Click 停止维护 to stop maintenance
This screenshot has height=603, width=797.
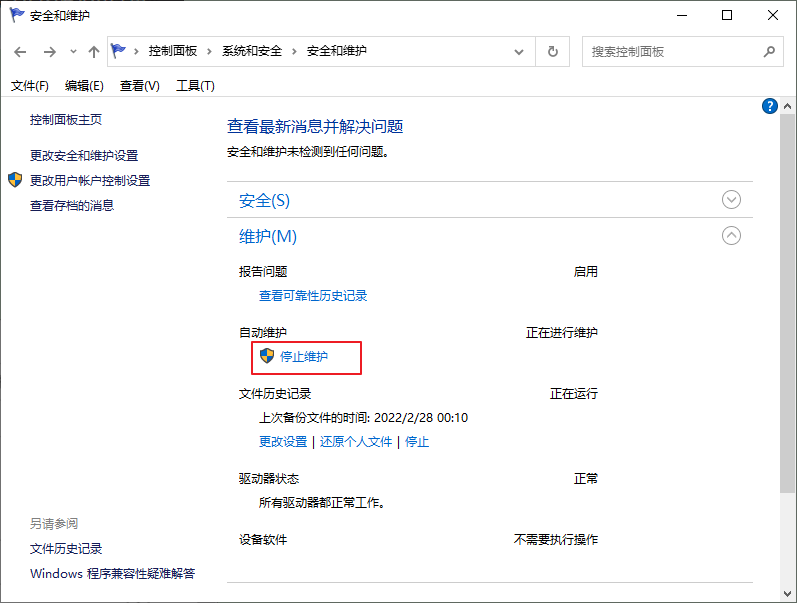304,356
